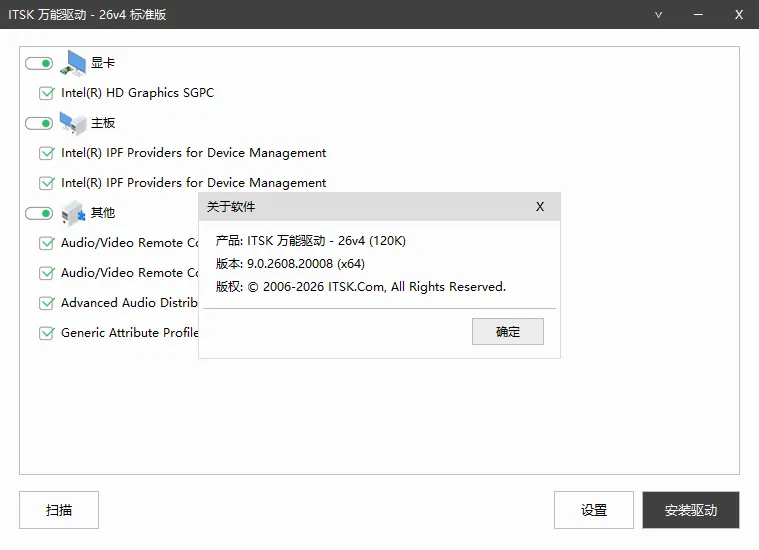Image resolution: width=759 pixels, height=550 pixels.
Task: Click the 其他 other devices category icon
Action: coord(73,213)
